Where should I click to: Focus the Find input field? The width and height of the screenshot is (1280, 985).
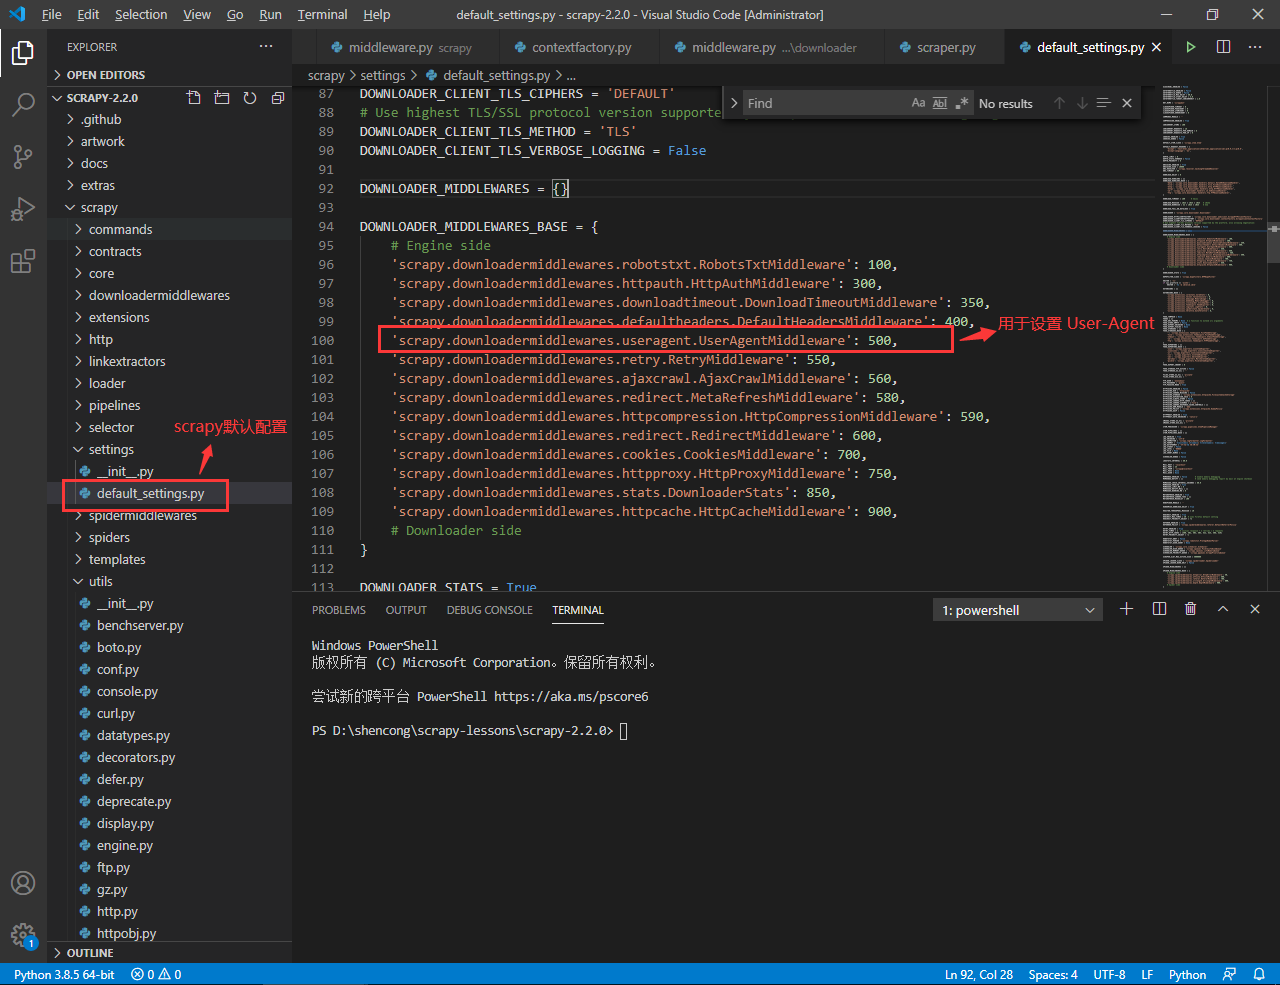pyautogui.click(x=824, y=103)
